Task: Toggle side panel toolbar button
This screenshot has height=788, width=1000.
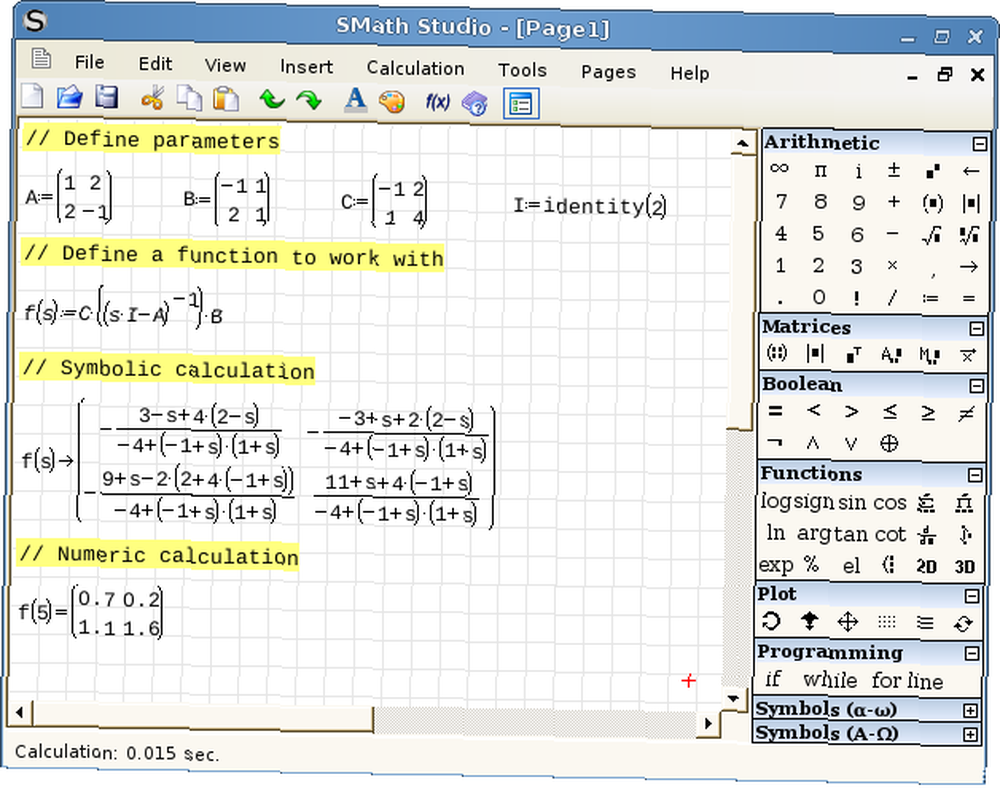Action: point(521,104)
